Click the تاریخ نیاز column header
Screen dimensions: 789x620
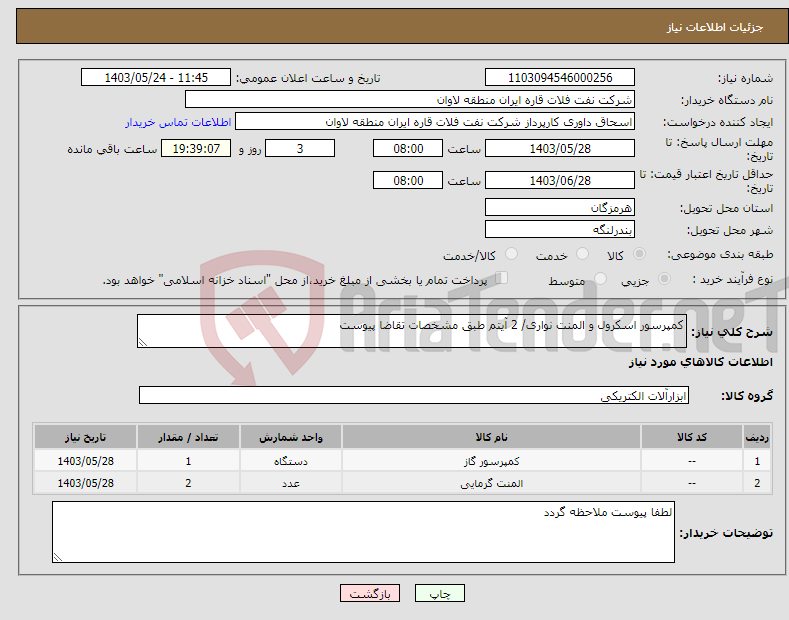pyautogui.click(x=86, y=437)
